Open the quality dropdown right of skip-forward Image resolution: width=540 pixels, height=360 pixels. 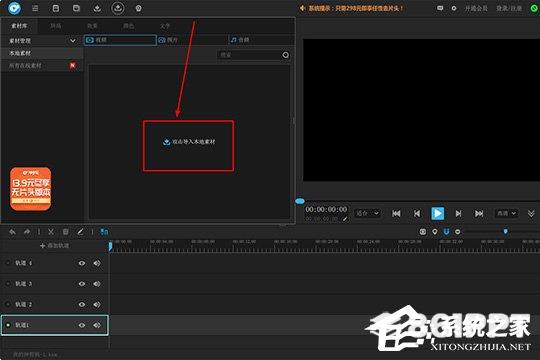pos(506,214)
